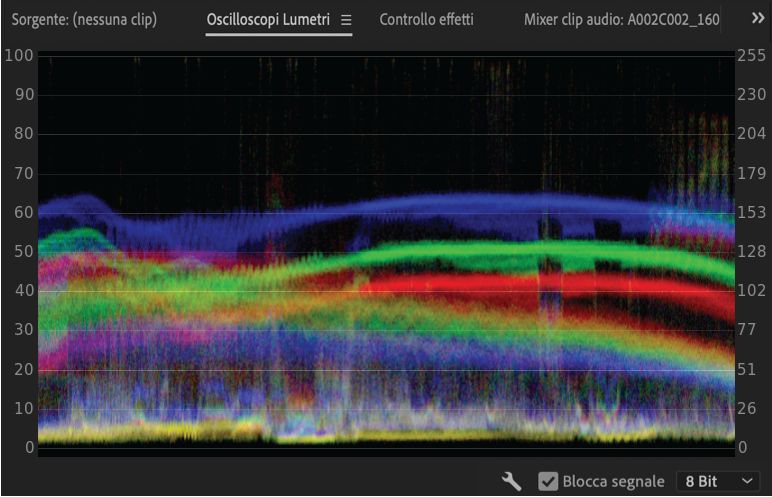This screenshot has height=497, width=772.
Task: Click the 204 value on the right scale
Action: tap(751, 133)
